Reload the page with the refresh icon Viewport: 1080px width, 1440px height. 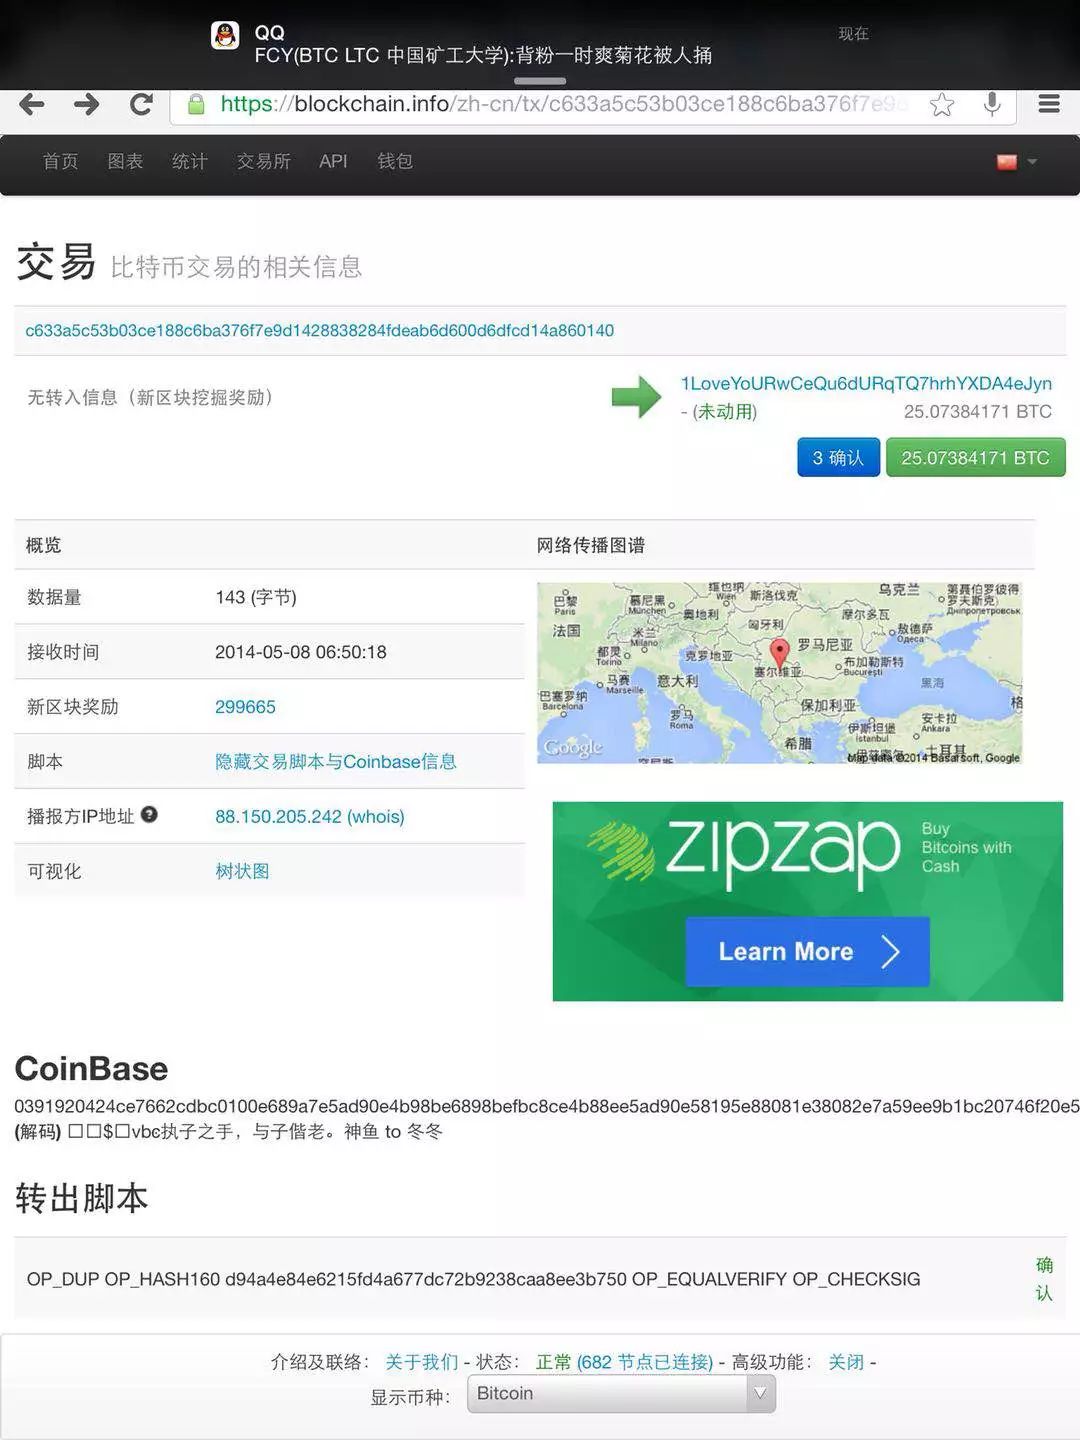141,104
